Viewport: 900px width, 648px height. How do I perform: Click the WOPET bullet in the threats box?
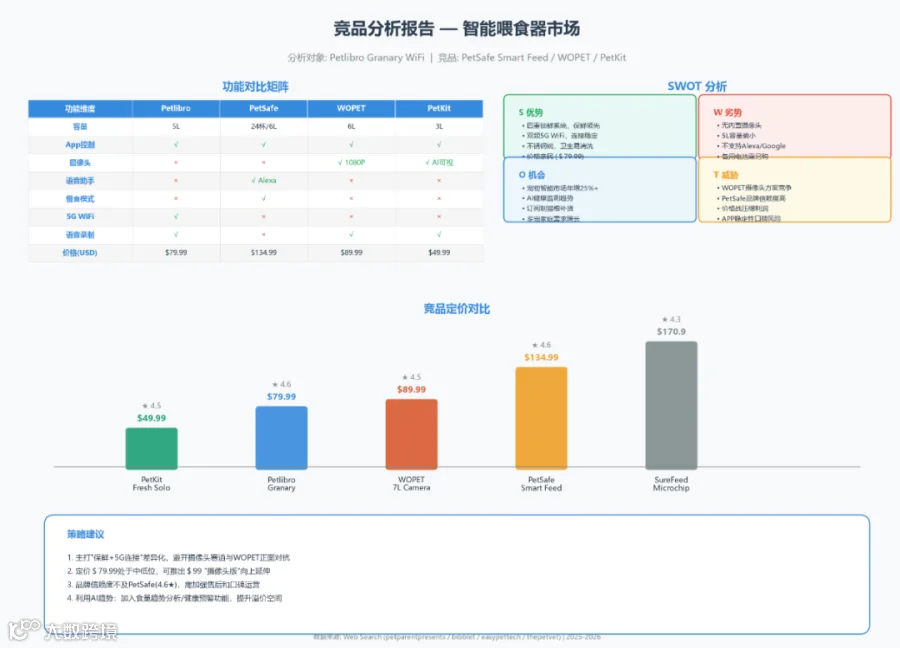pos(754,188)
